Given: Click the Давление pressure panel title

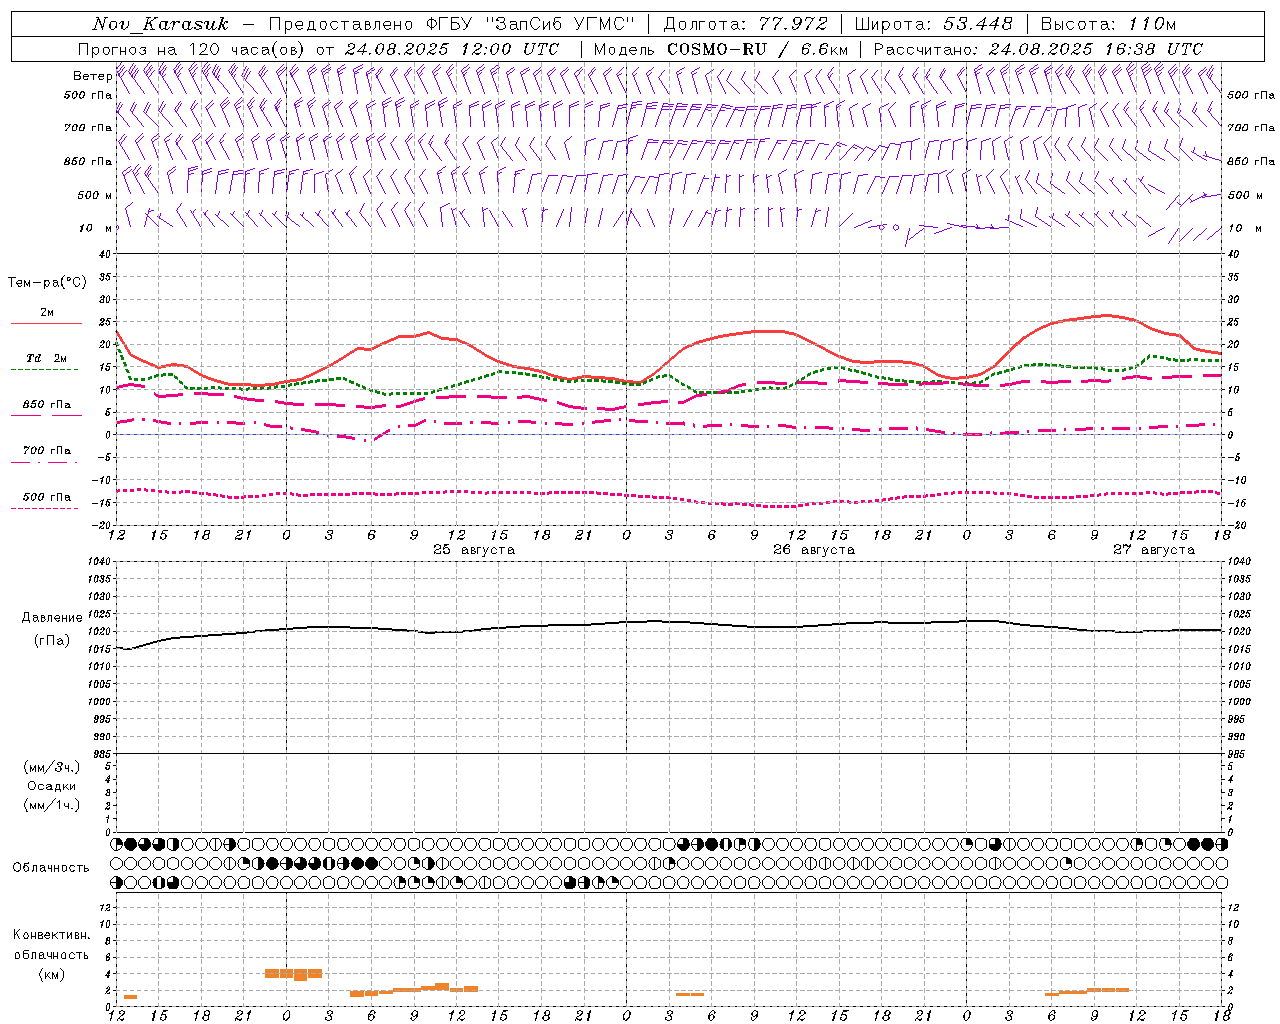Looking at the screenshot, I should point(52,618).
